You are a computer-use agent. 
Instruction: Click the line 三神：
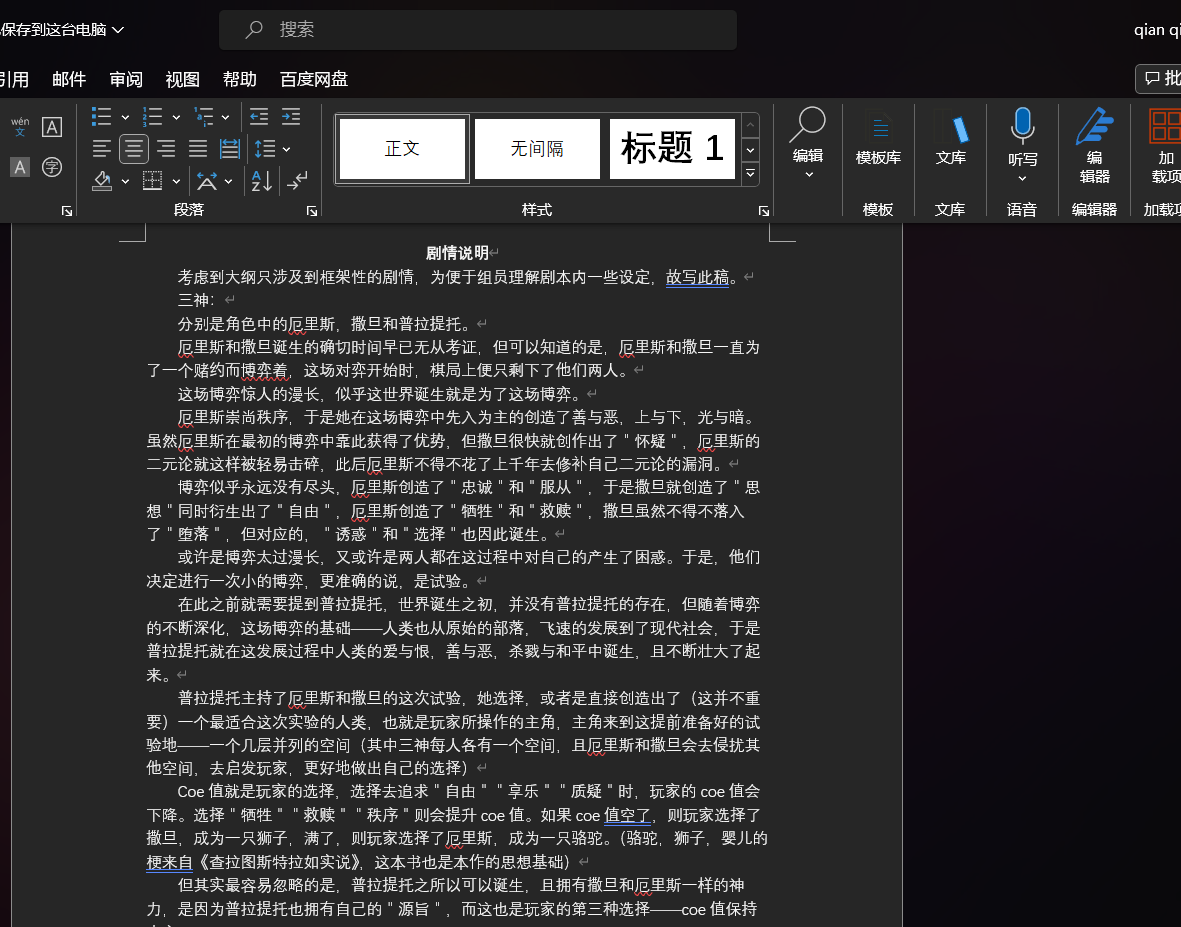(196, 300)
